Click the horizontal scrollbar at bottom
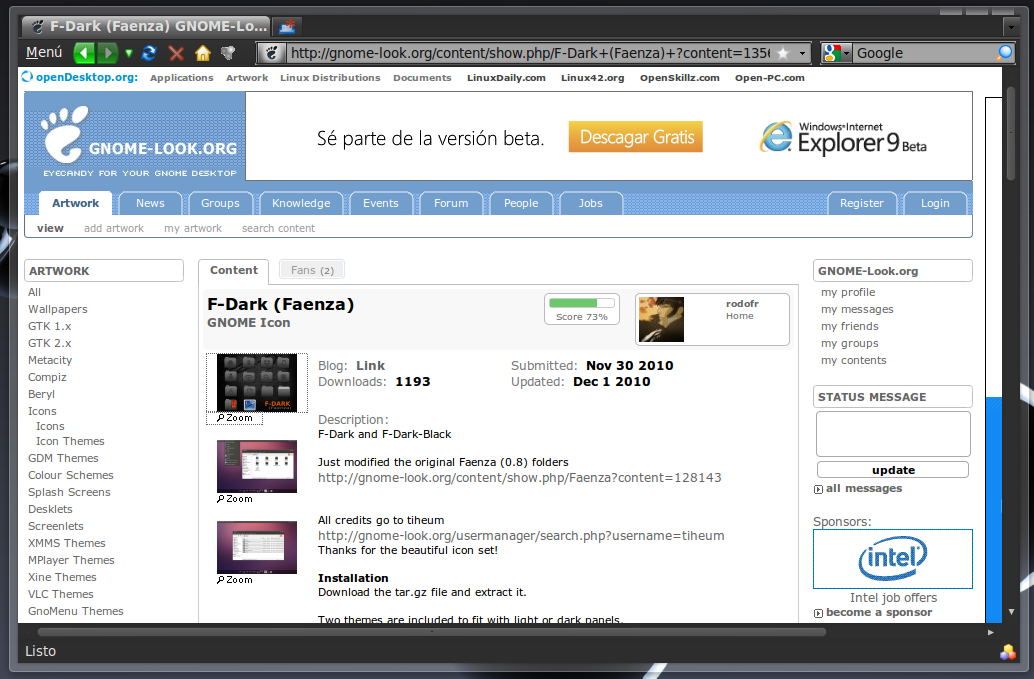The height and width of the screenshot is (679, 1034). coord(431,632)
